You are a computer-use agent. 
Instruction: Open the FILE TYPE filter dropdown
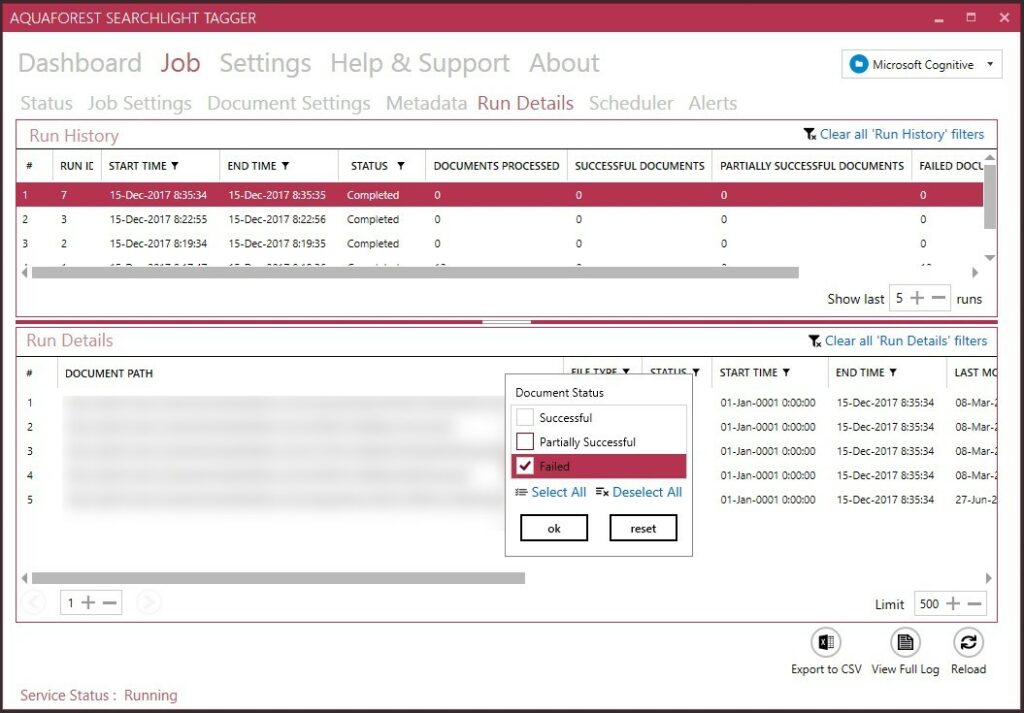point(627,371)
